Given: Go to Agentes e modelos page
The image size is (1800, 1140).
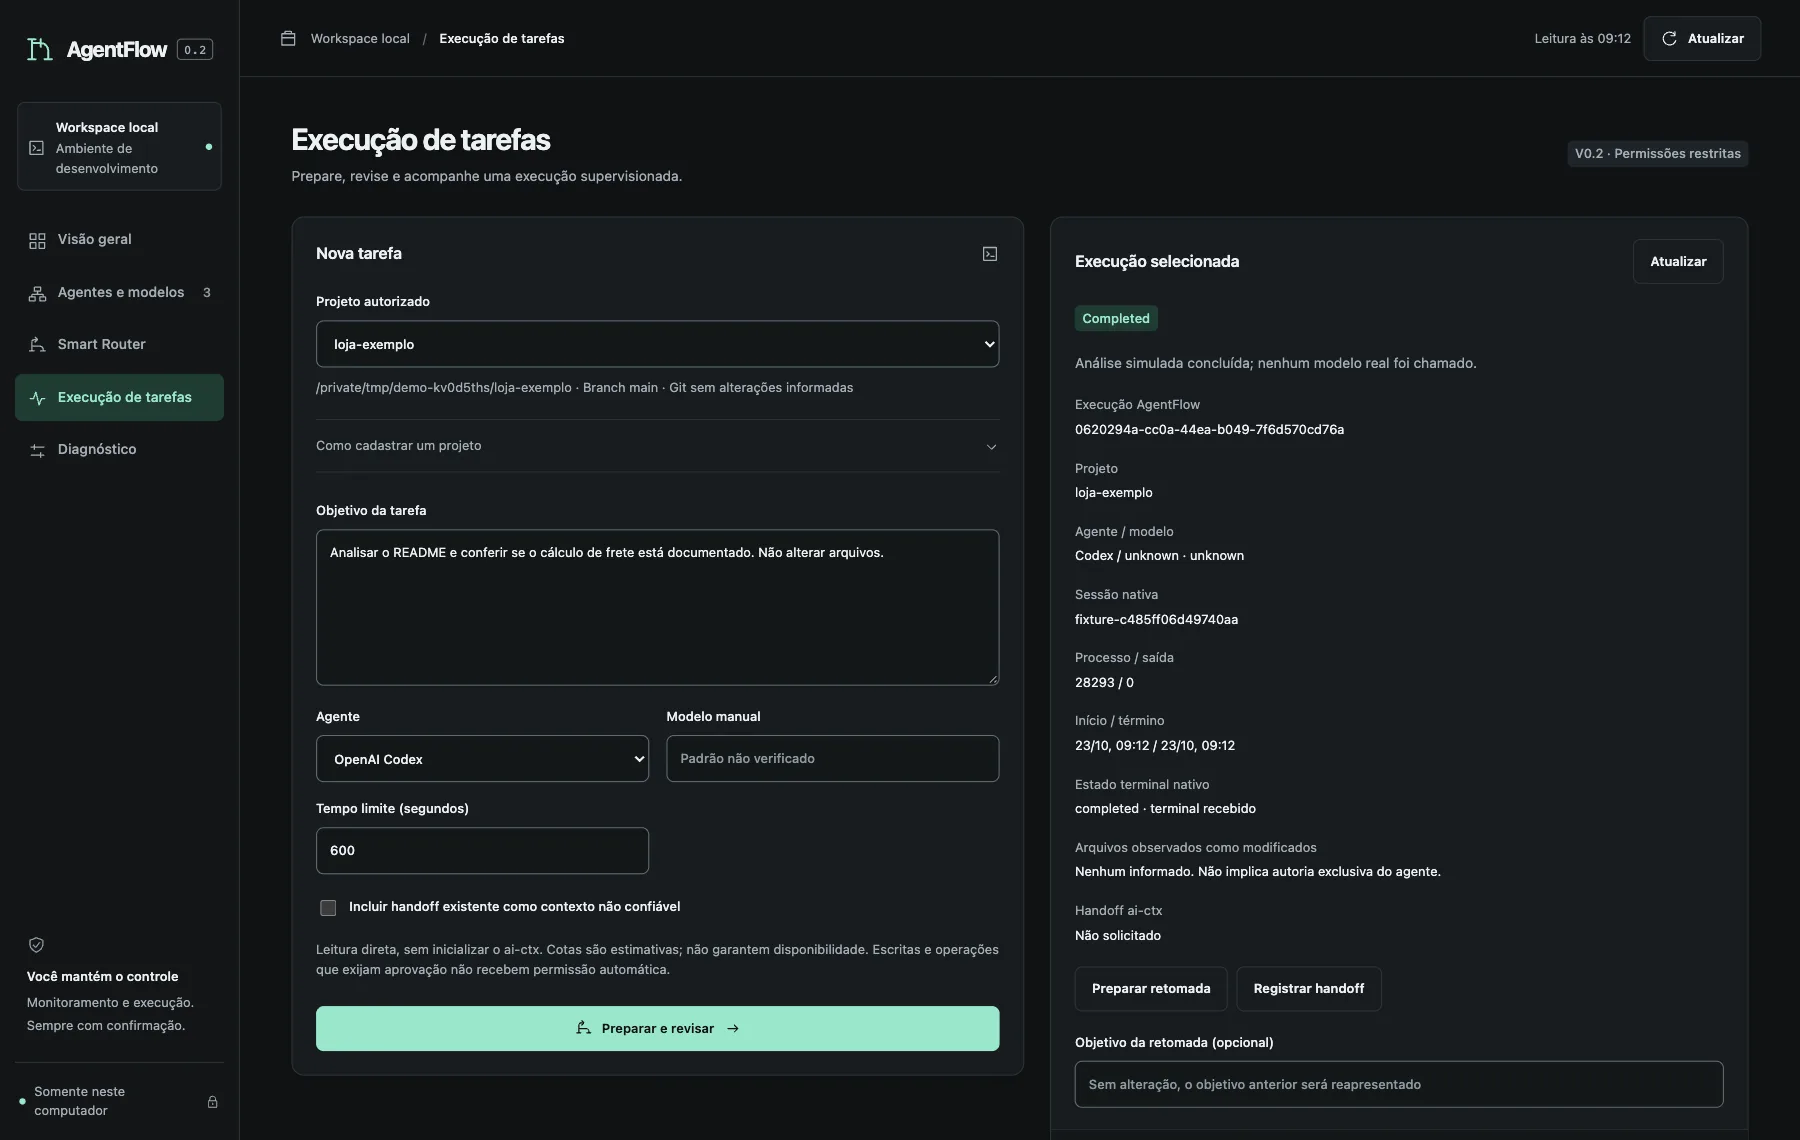Looking at the screenshot, I should coord(119,293).
